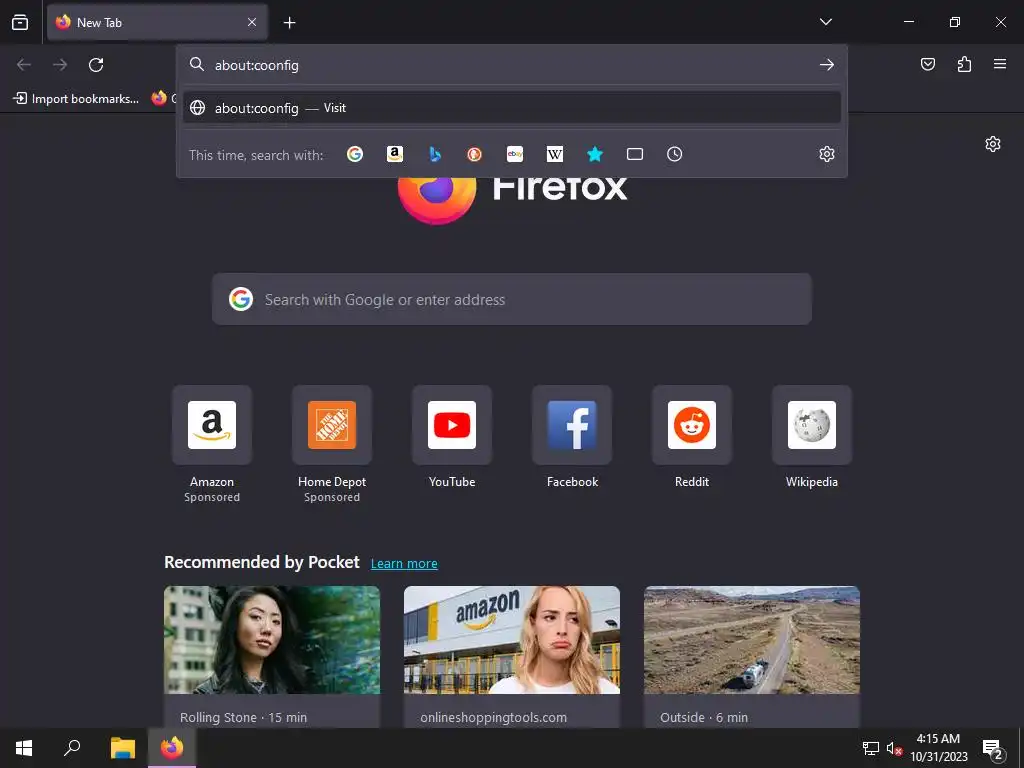Open new tab page personalize gear

(993, 144)
